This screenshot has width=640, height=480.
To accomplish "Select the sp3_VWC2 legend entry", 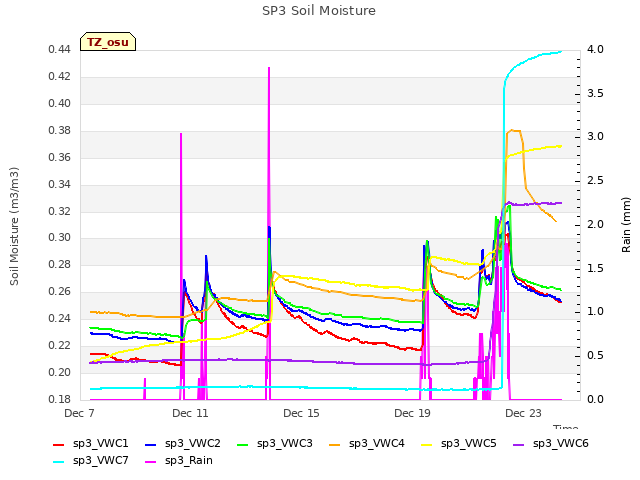I will tap(183, 443).
